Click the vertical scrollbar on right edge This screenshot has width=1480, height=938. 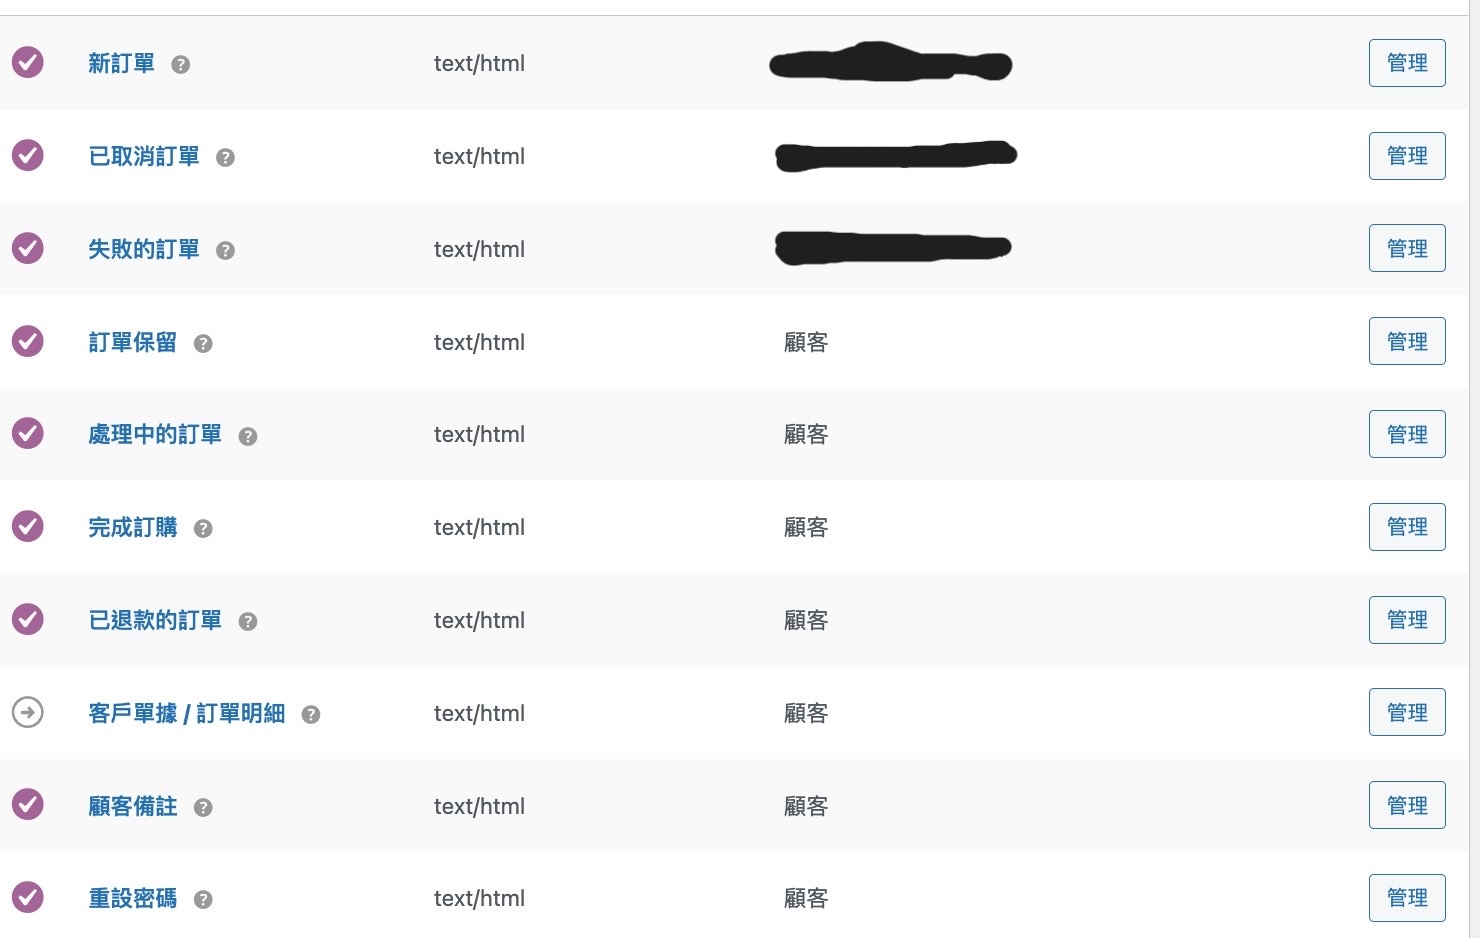(1474, 469)
